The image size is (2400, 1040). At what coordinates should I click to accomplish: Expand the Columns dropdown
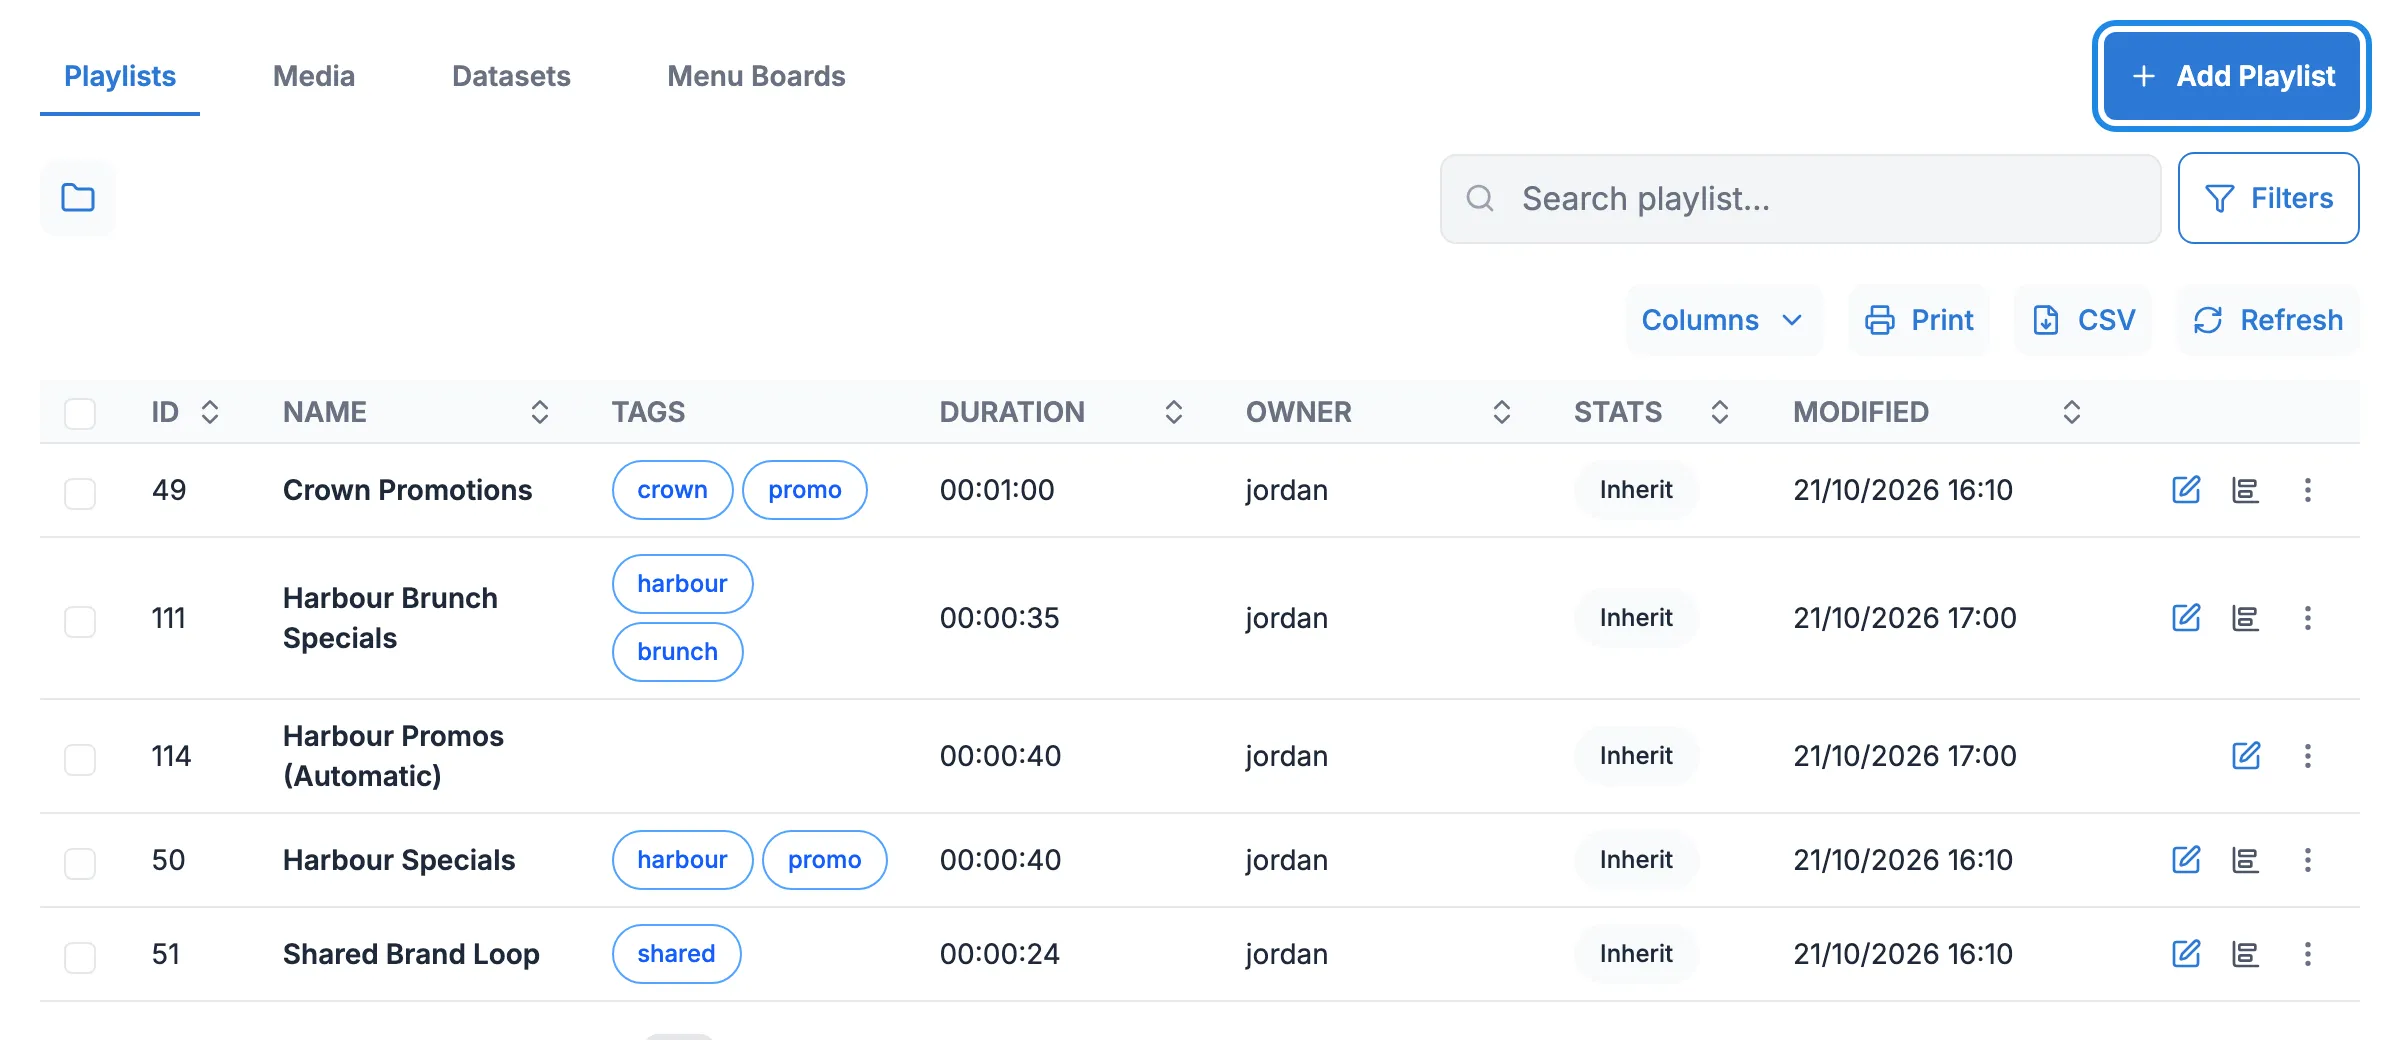(x=1723, y=320)
